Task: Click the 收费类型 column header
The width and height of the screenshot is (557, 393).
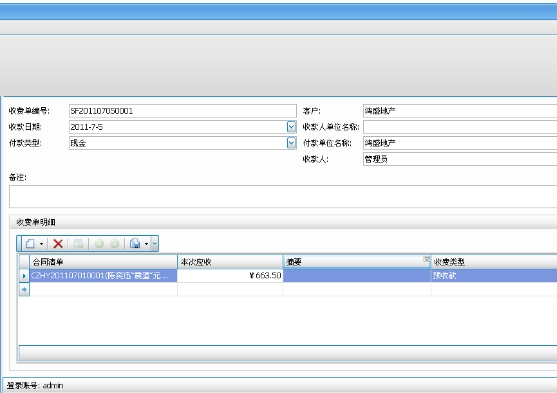Action: click(494, 262)
